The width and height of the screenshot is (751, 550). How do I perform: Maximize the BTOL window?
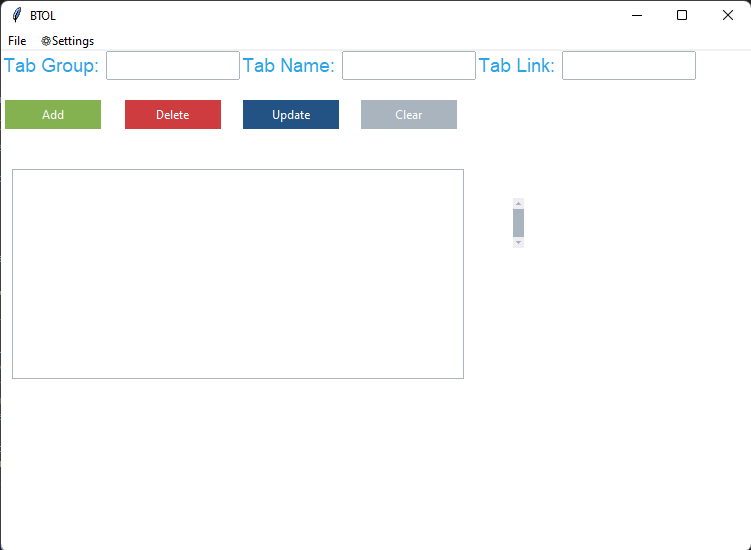(x=682, y=15)
